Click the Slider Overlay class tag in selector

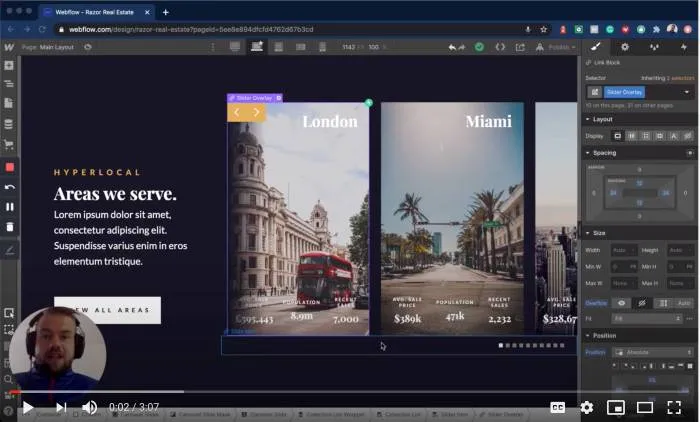click(625, 92)
